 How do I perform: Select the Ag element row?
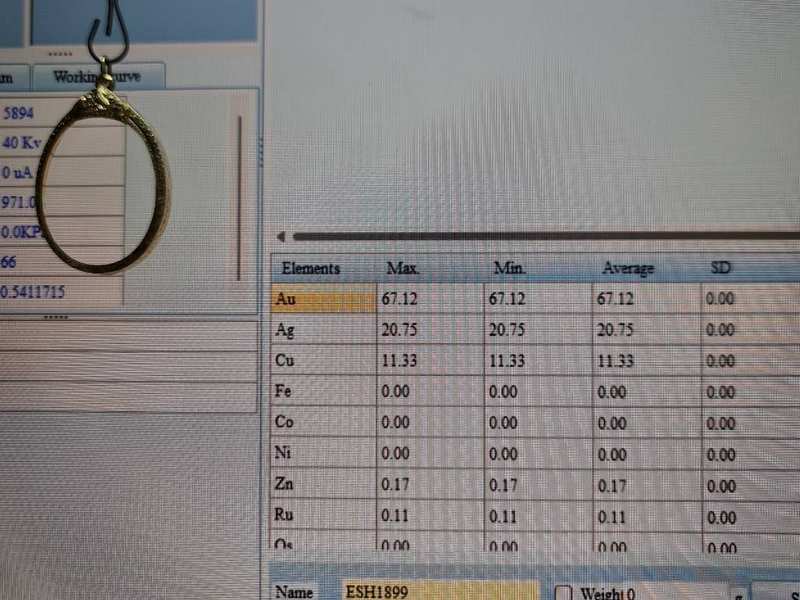[322, 330]
